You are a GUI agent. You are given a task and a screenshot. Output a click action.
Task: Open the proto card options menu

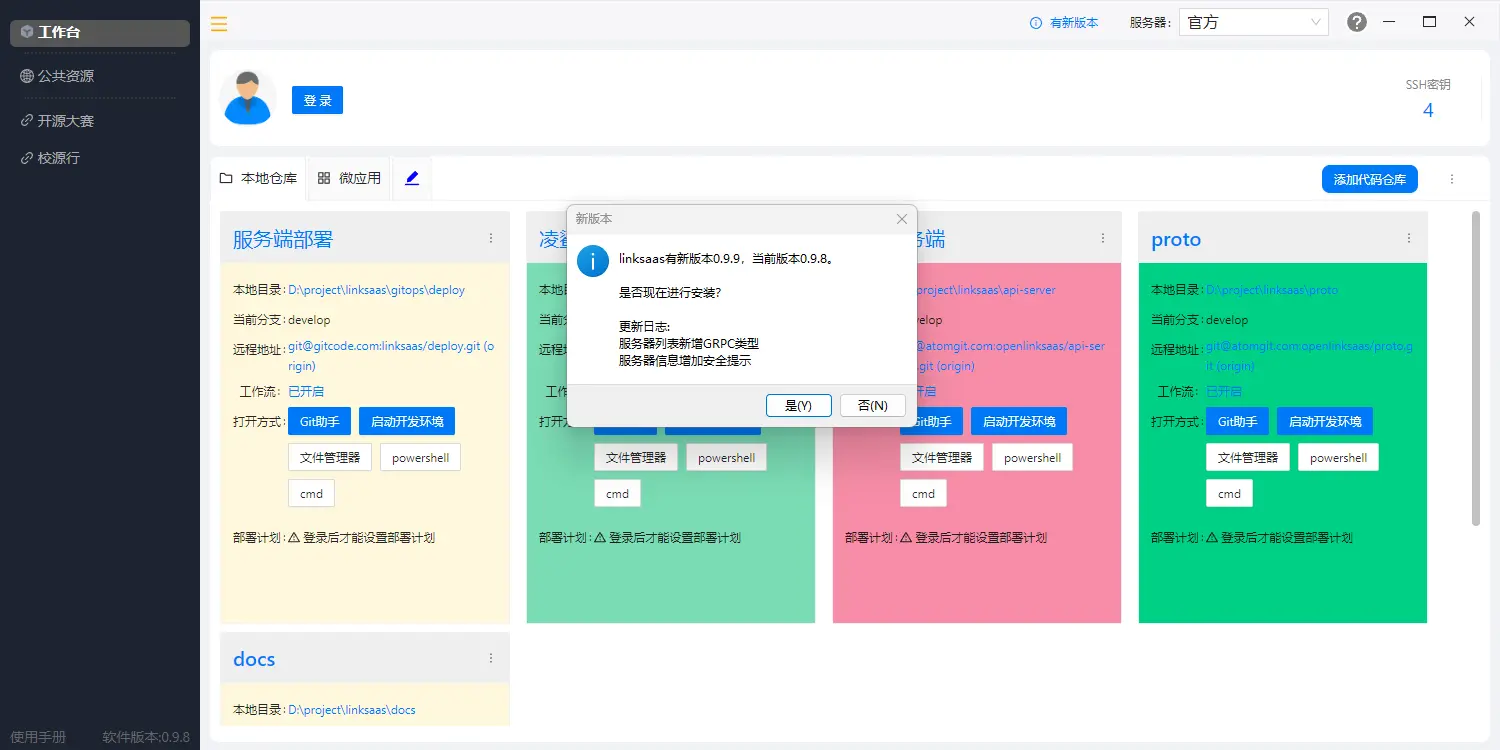coord(1409,238)
